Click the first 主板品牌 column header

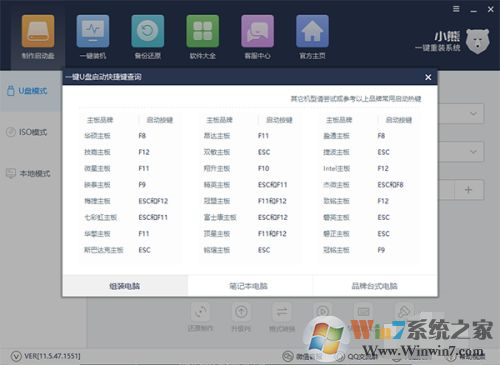[x=100, y=120]
